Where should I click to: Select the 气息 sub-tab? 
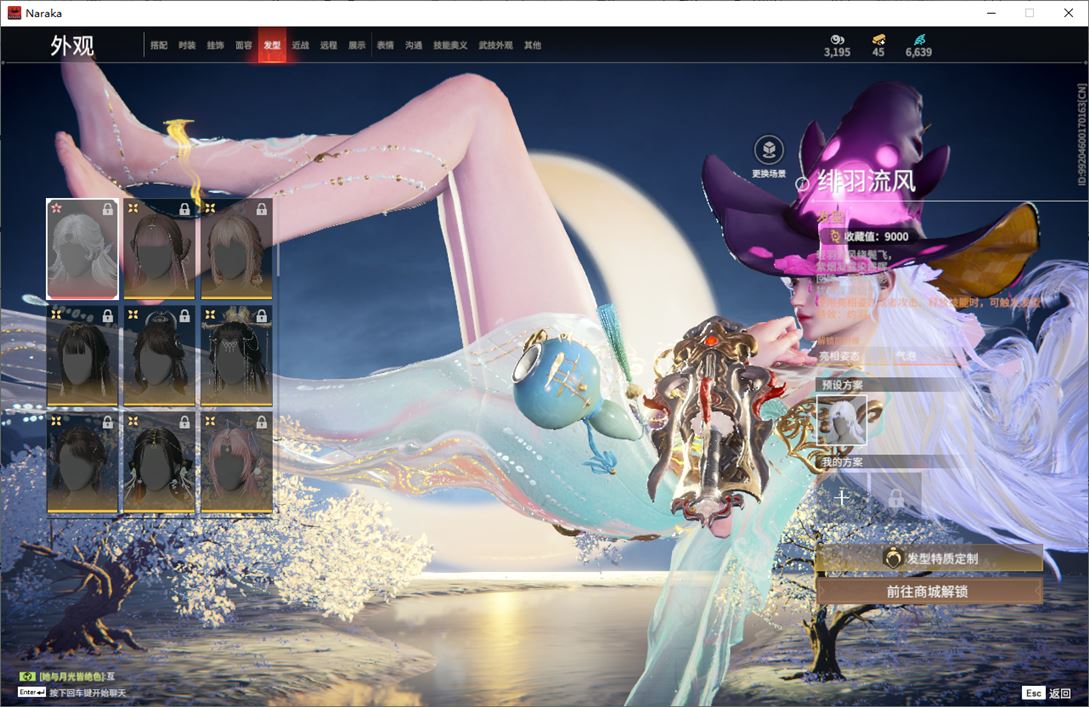[x=906, y=356]
